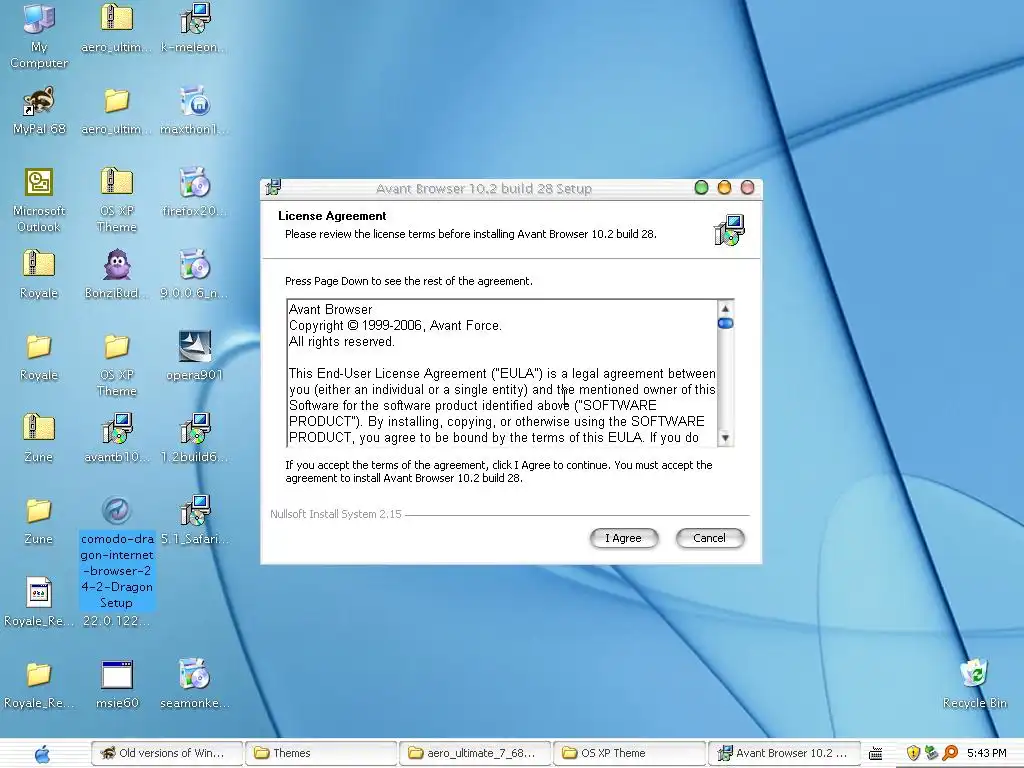
Task: Click the 'License Agreement' heading
Action: tap(332, 216)
